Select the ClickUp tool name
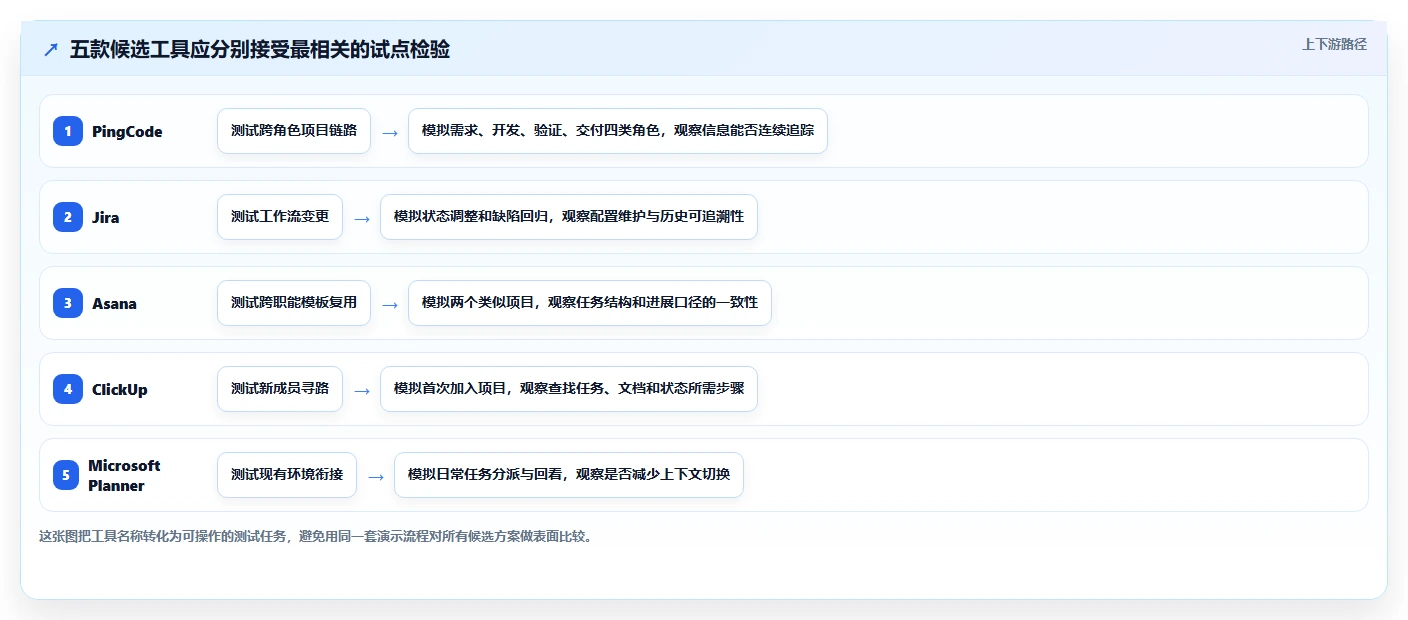The image size is (1408, 620). tap(120, 389)
